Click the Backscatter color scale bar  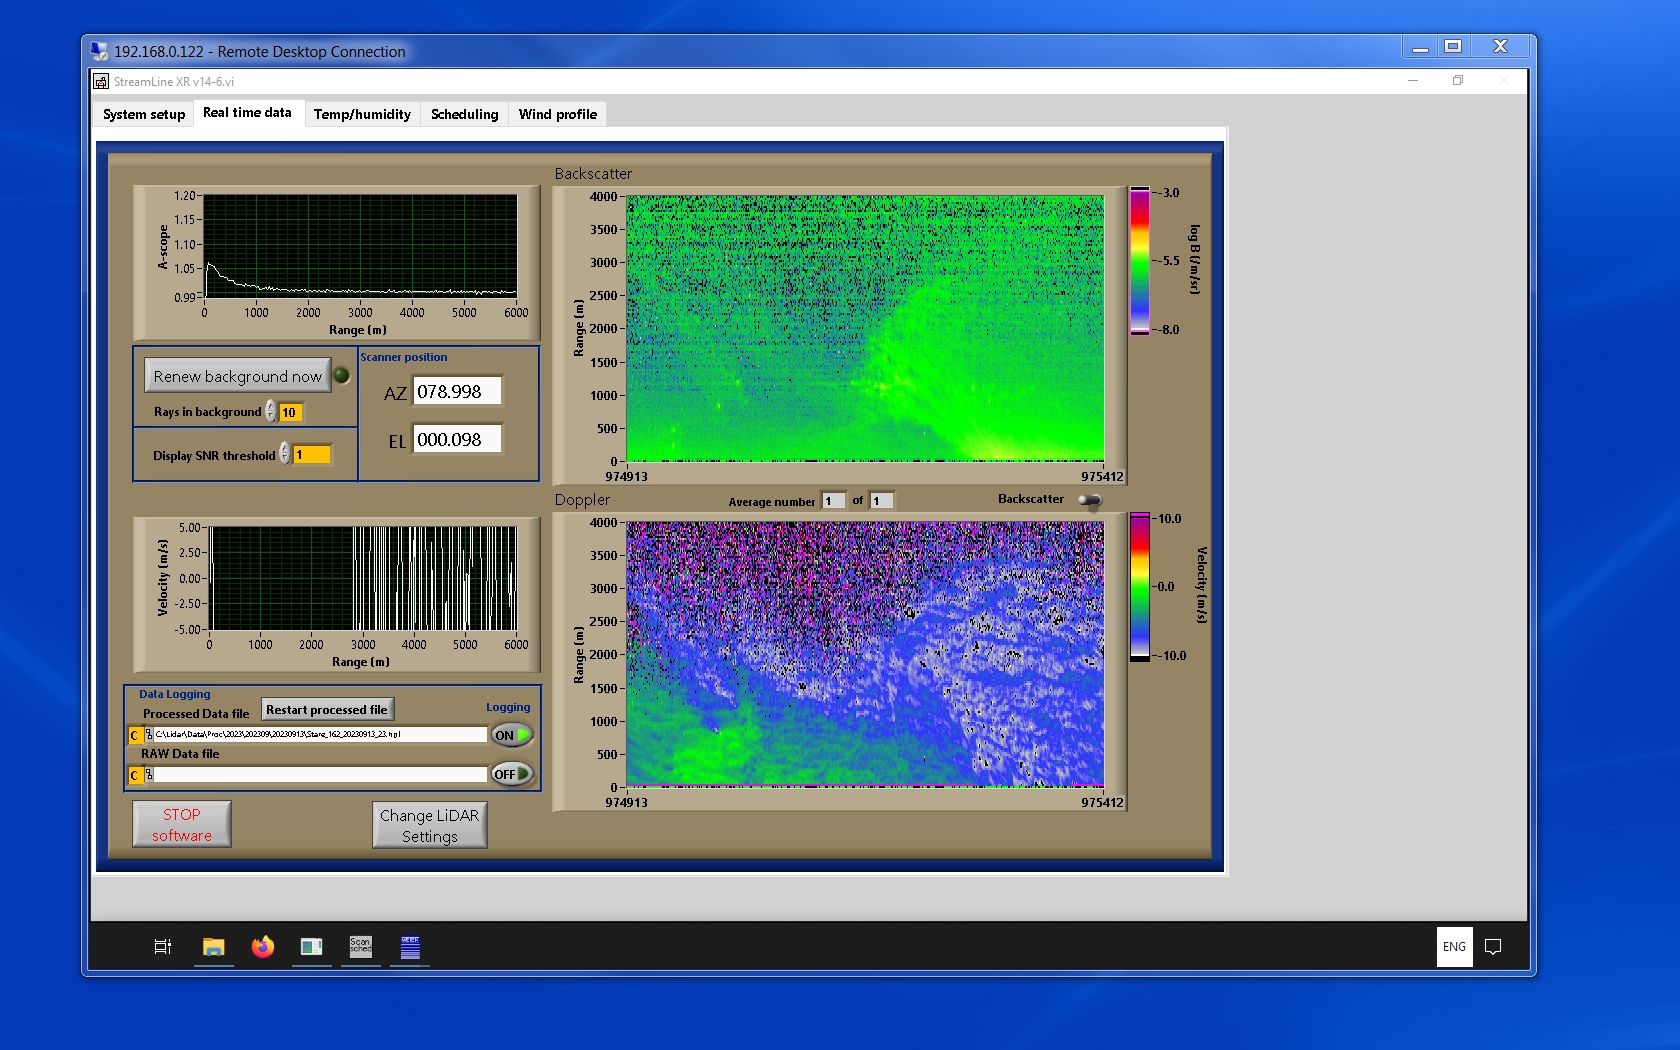(1139, 261)
